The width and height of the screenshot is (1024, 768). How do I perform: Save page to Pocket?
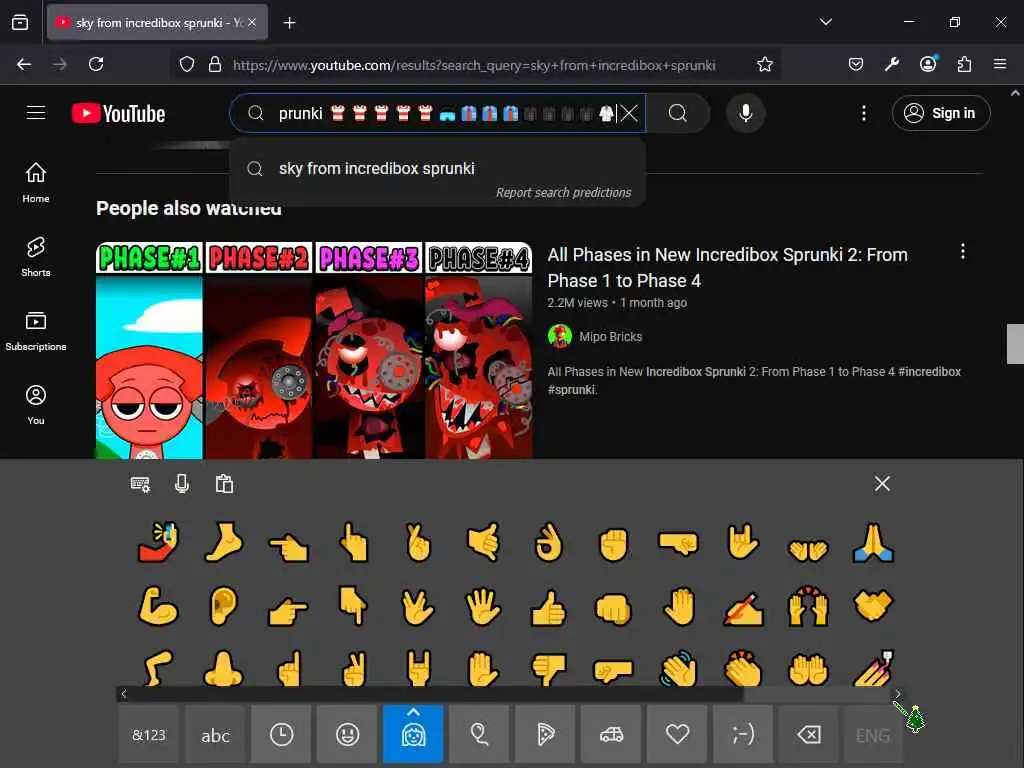(x=856, y=64)
